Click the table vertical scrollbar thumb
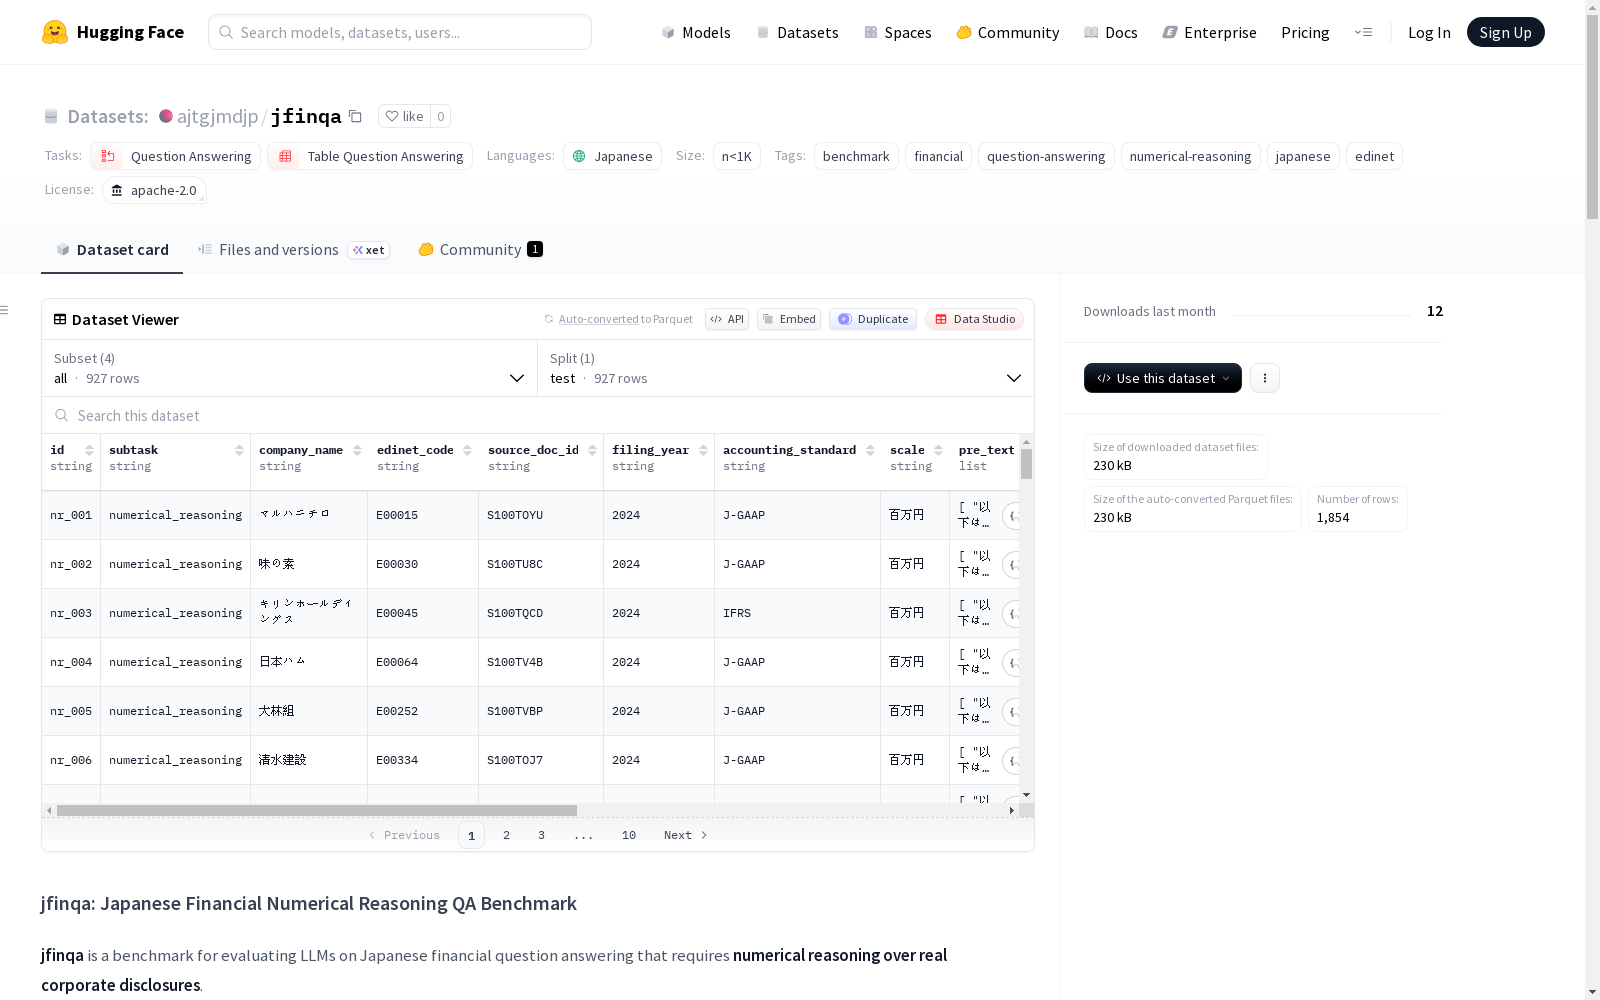Screen dimensions: 1600x1000 1026,464
